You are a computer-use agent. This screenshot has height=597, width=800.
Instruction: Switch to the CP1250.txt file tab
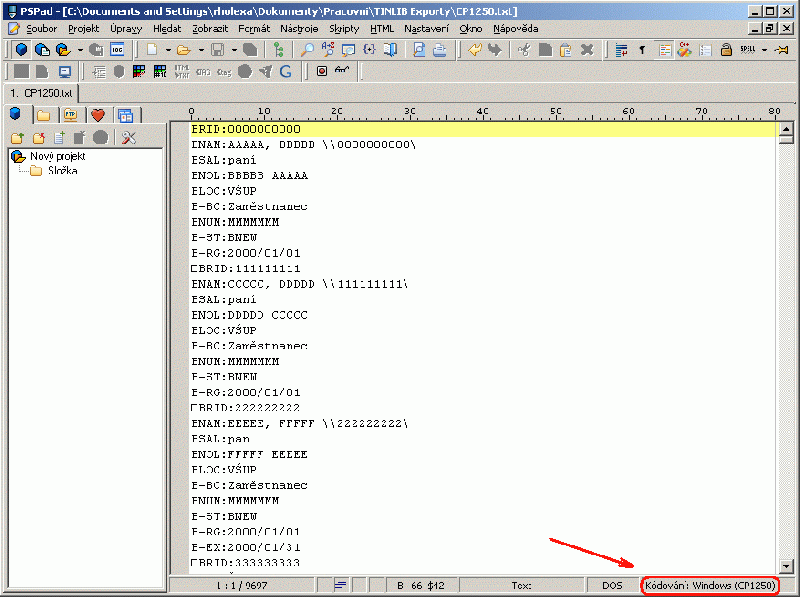point(41,93)
